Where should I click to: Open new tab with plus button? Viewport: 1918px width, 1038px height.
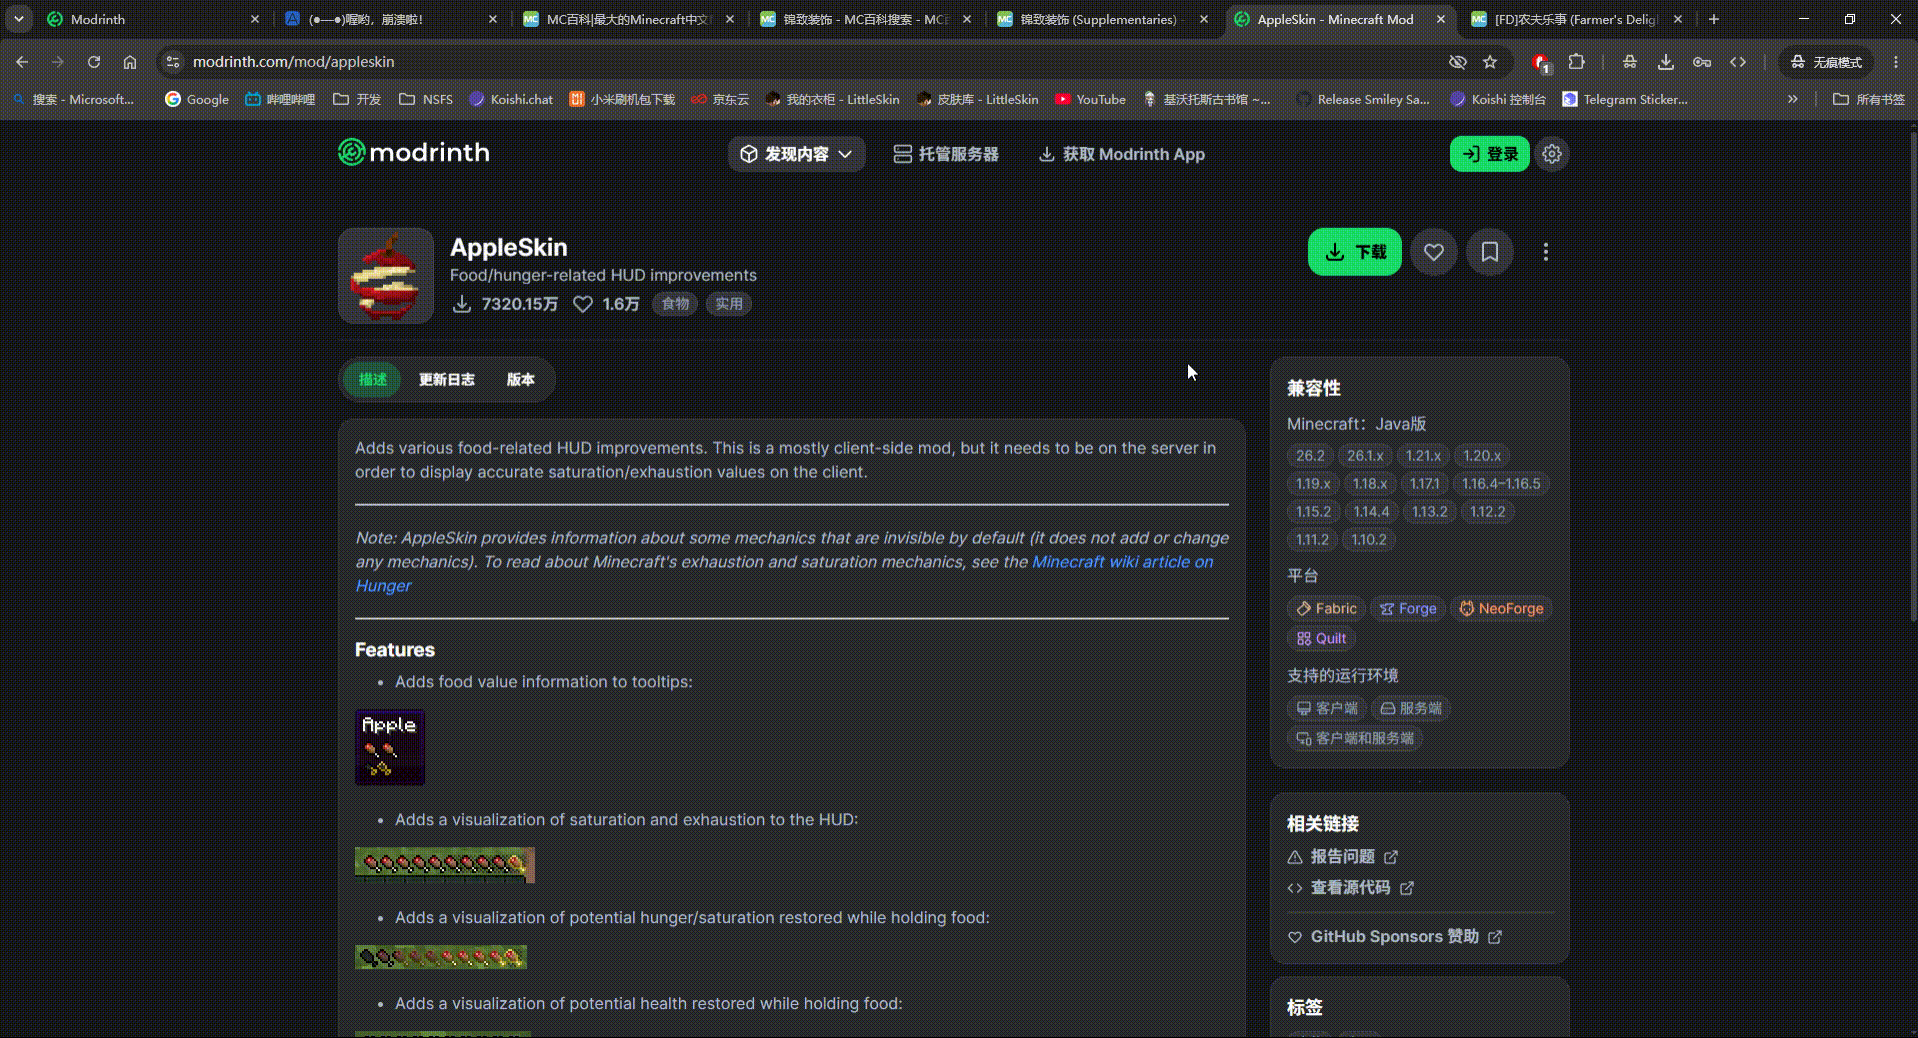(1714, 19)
